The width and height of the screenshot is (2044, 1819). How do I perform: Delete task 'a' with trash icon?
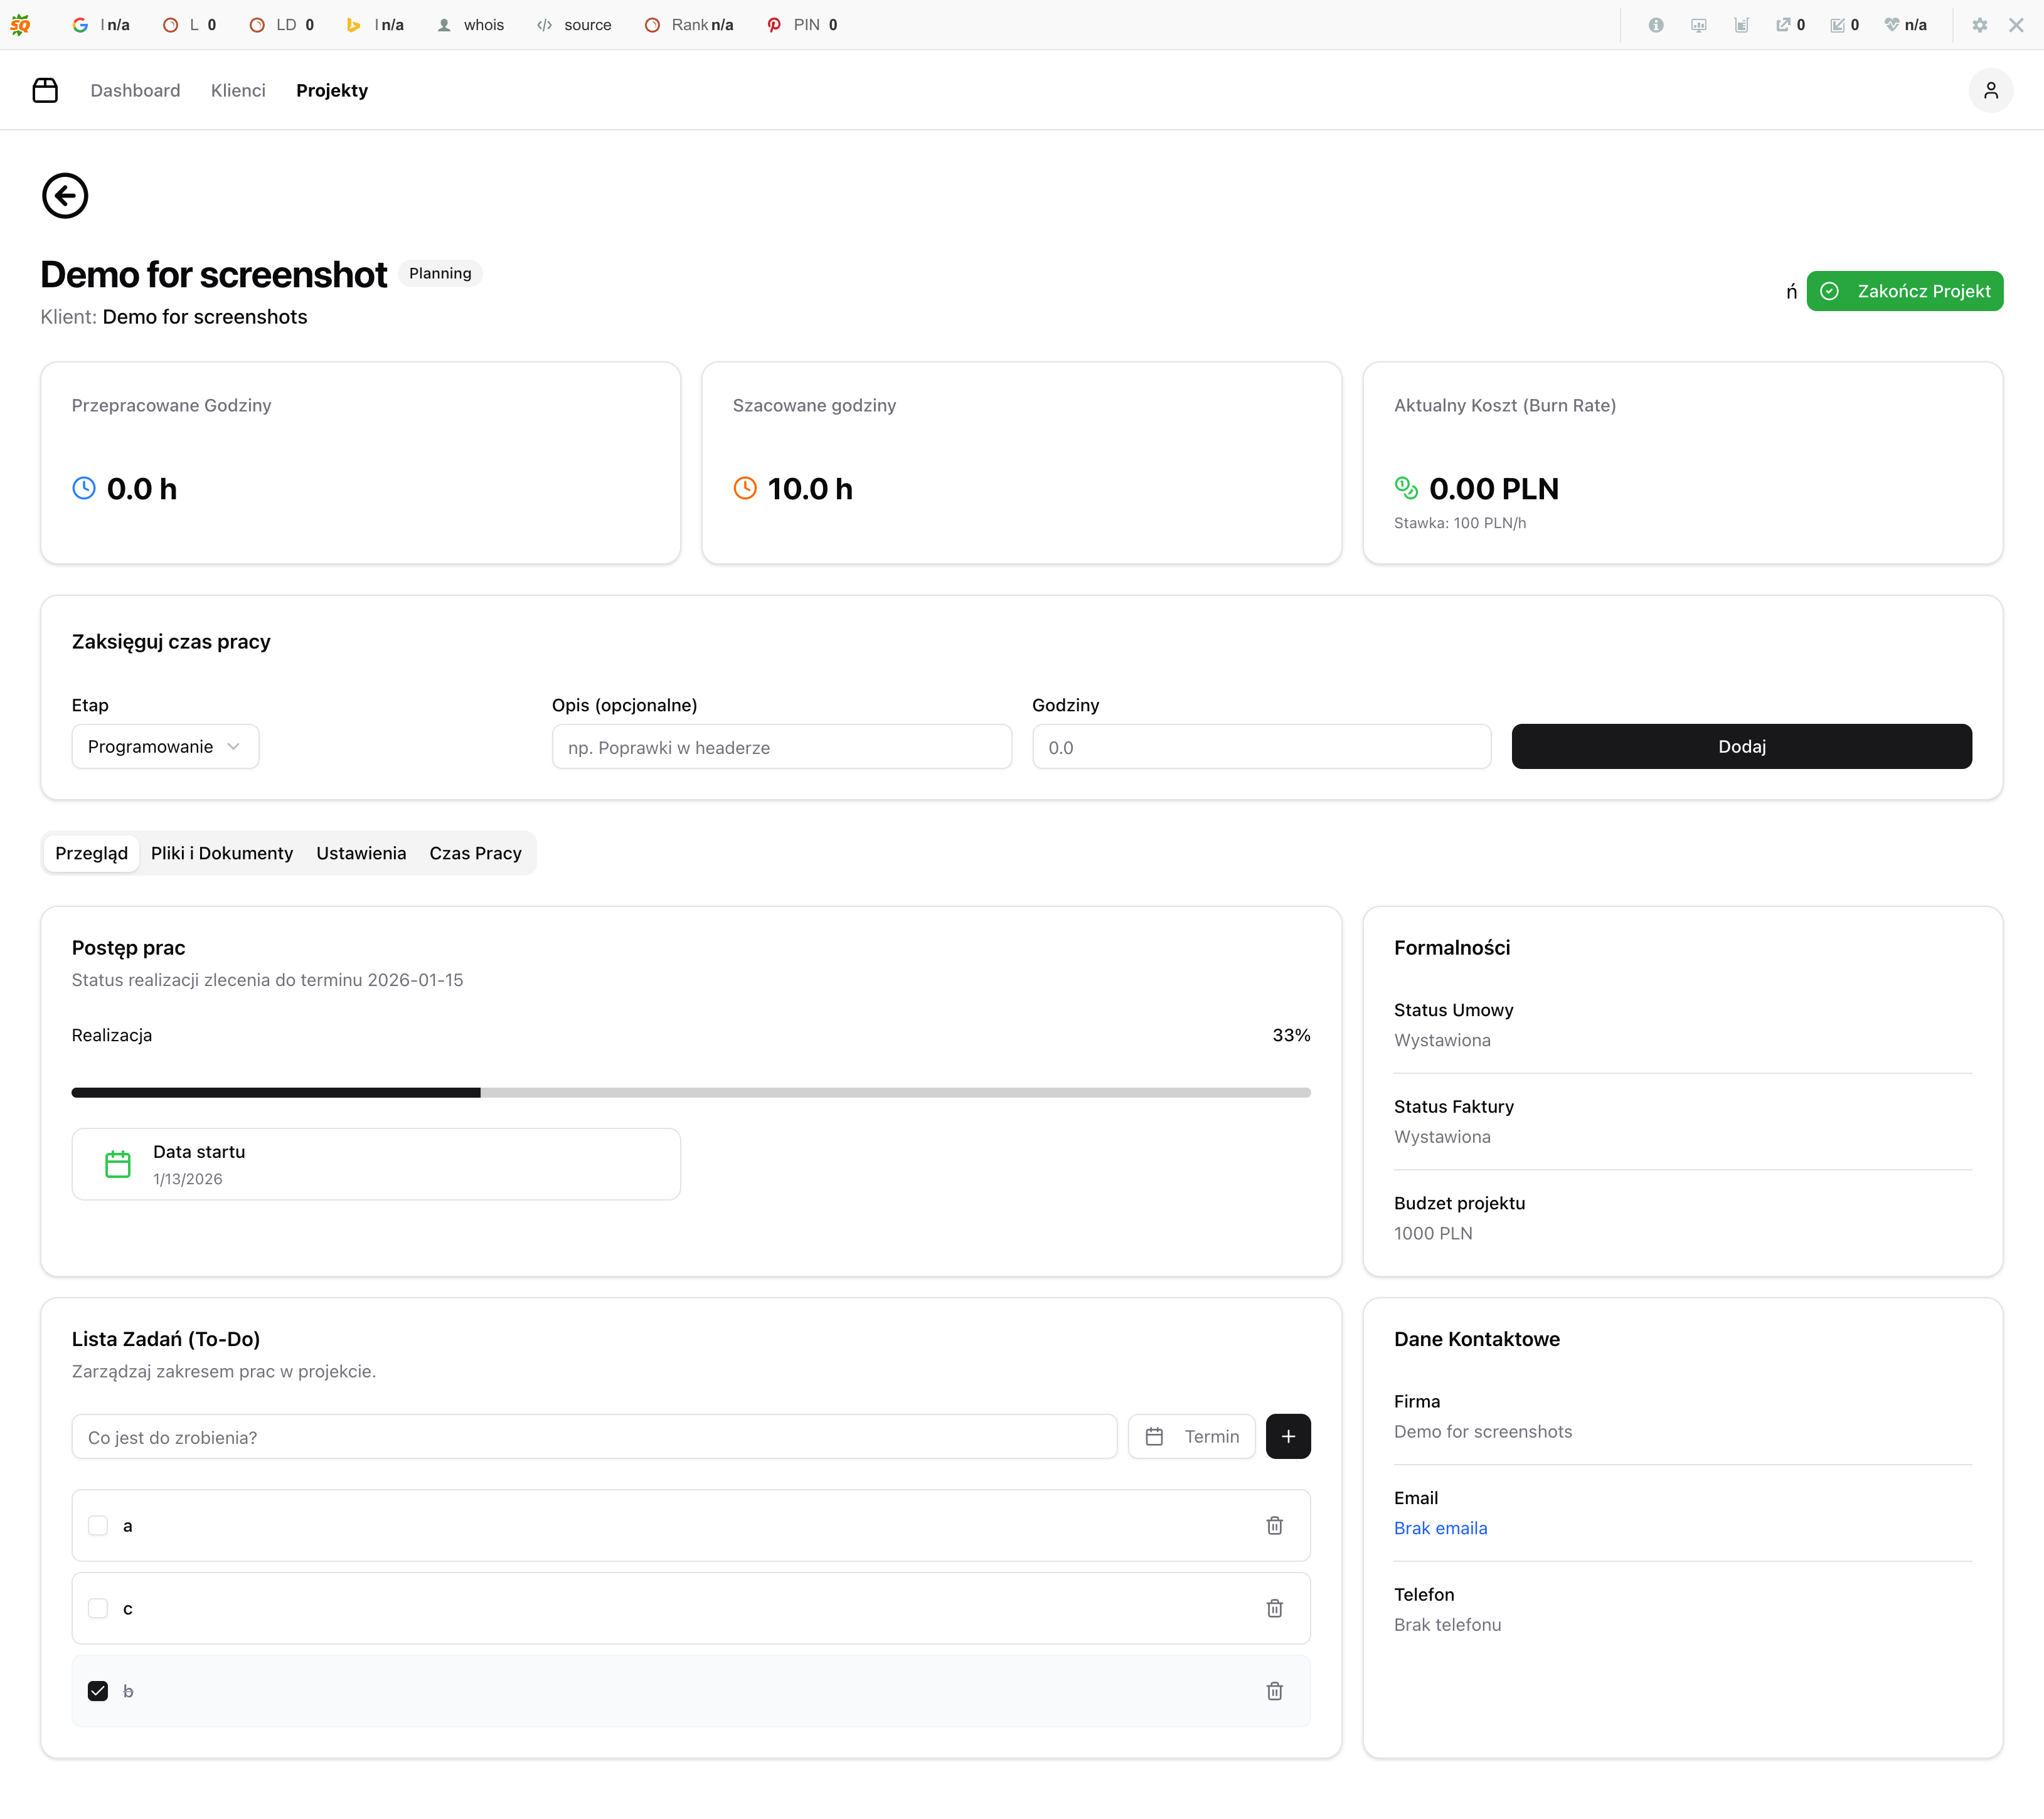[x=1274, y=1526]
